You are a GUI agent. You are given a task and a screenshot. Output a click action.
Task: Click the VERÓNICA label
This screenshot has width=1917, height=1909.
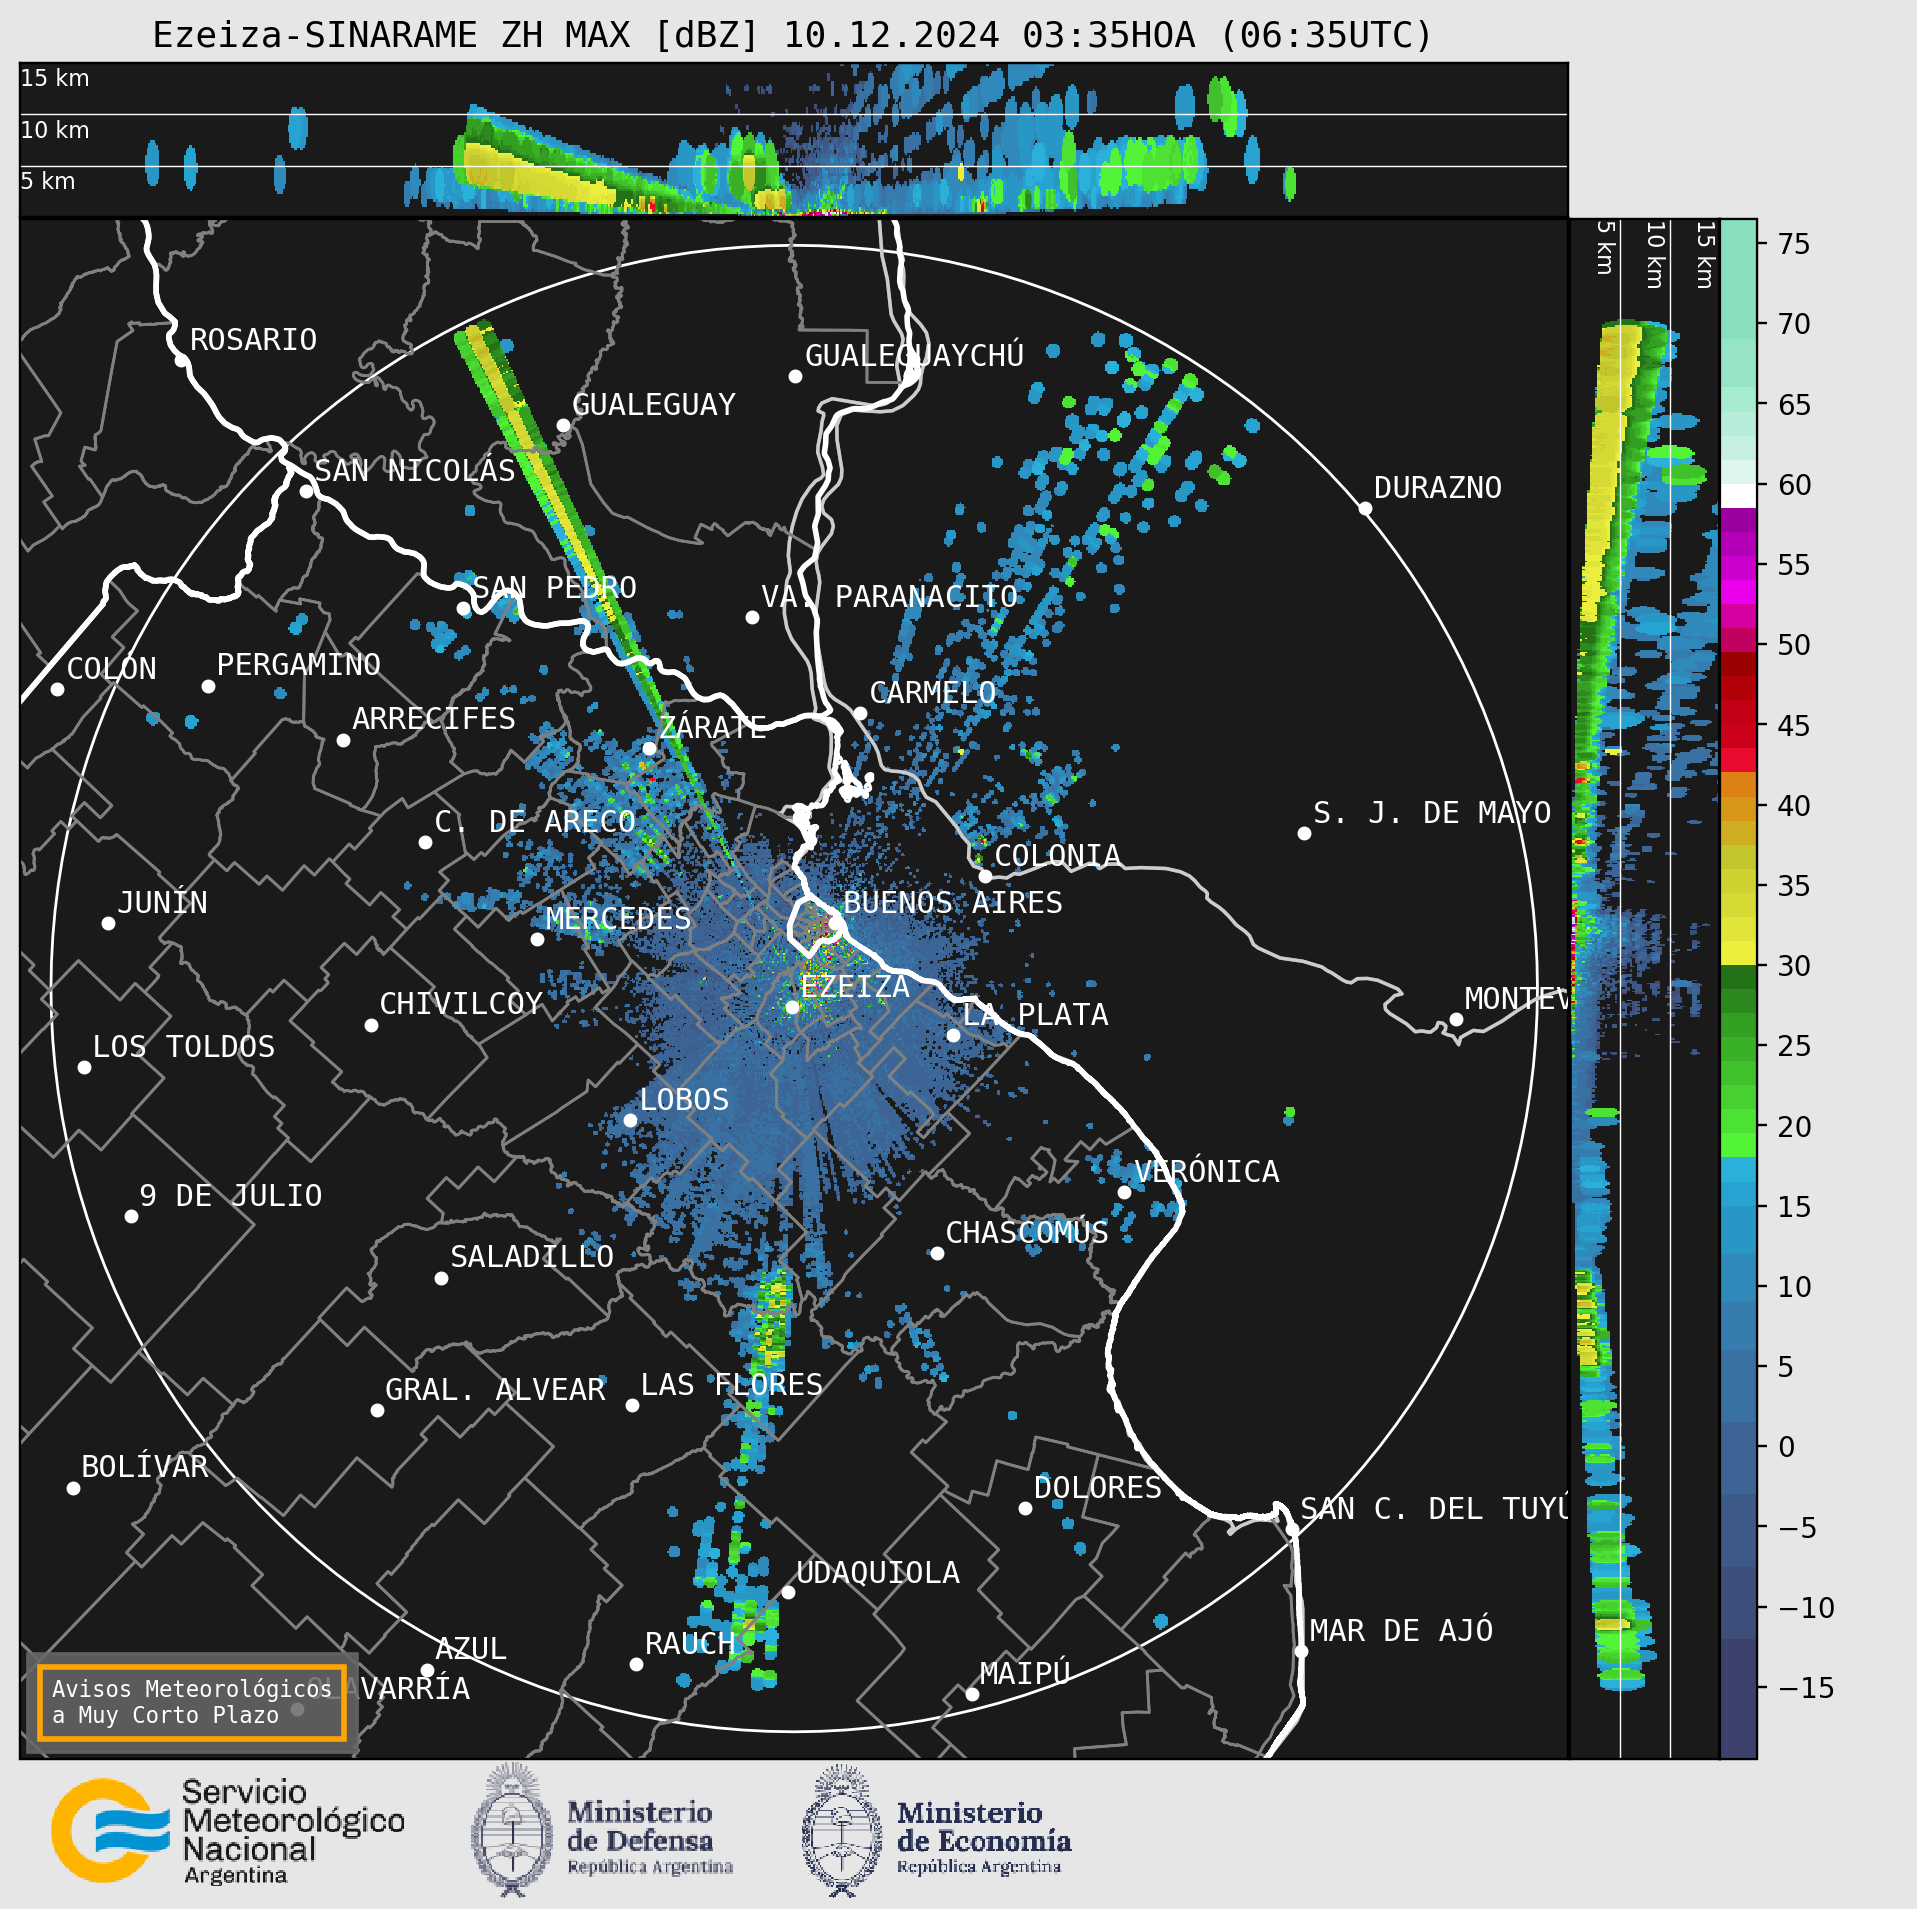click(1206, 1172)
